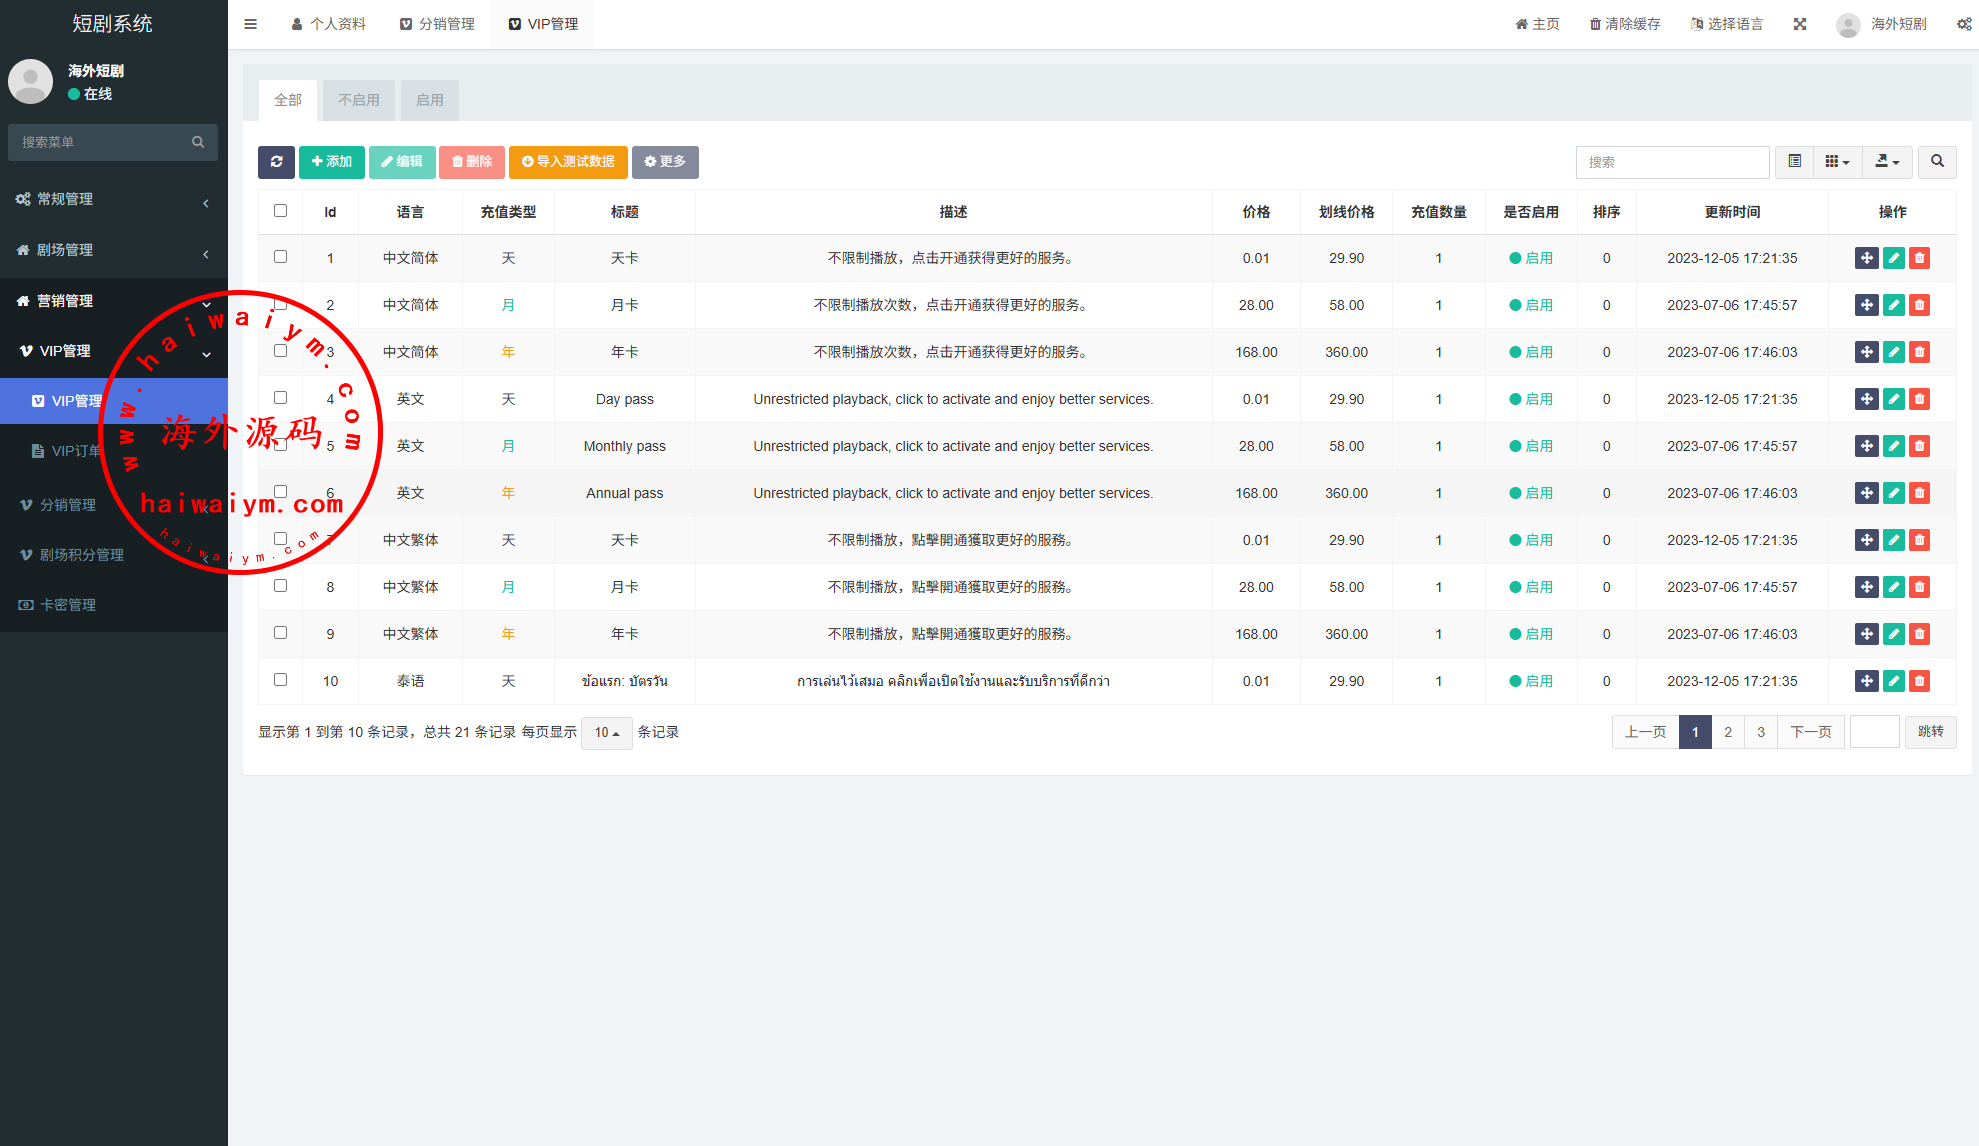Tick the checkbox for row Id 9
This screenshot has height=1146, width=1979.
(x=280, y=633)
